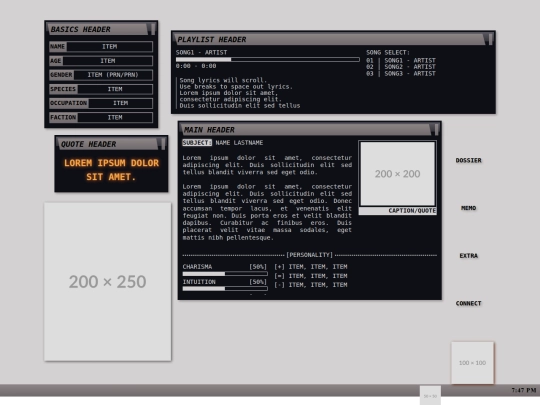Screen dimensions: 540x405
Task: Open the MEMO link
Action: [468, 208]
